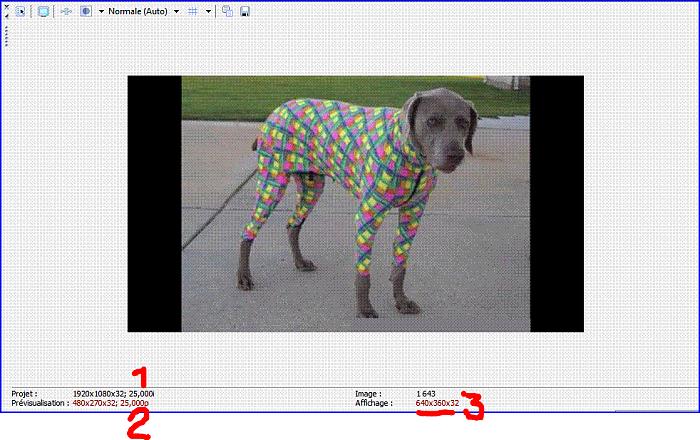700x440 pixels.
Task: Open Project Video Properties icon
Action: click(x=20, y=11)
